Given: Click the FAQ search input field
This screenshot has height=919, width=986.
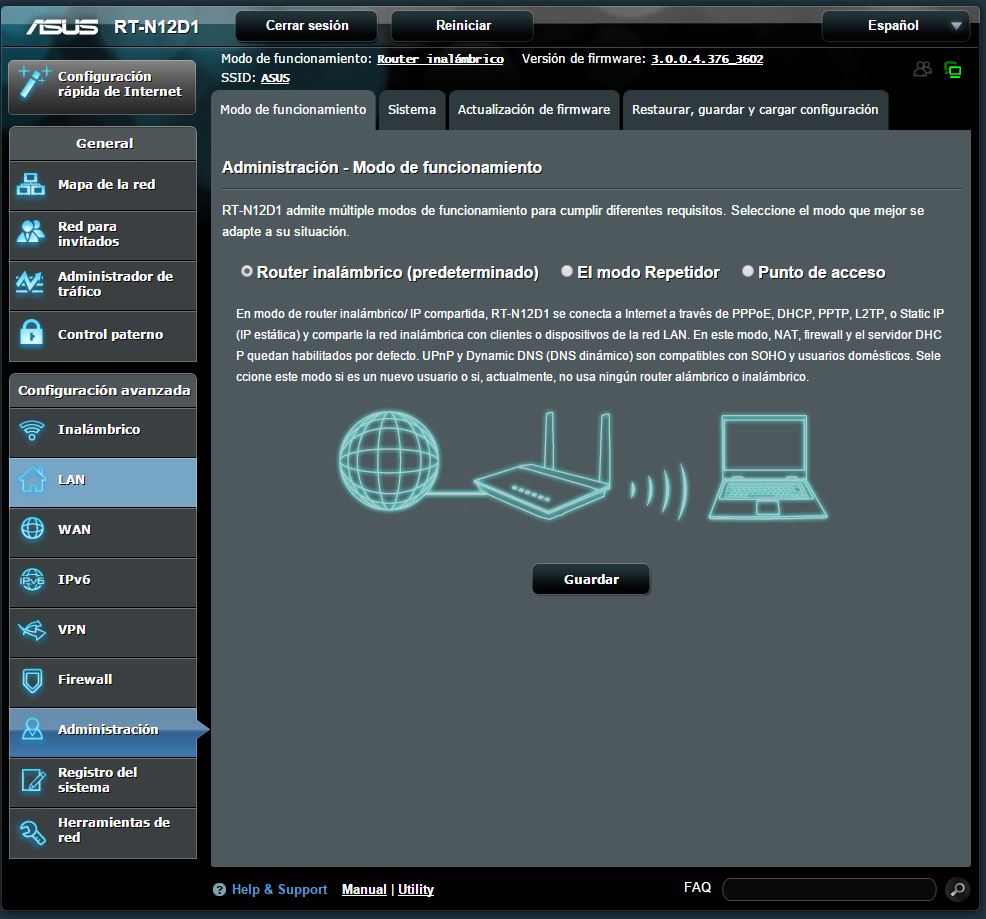Looking at the screenshot, I should tap(828, 889).
